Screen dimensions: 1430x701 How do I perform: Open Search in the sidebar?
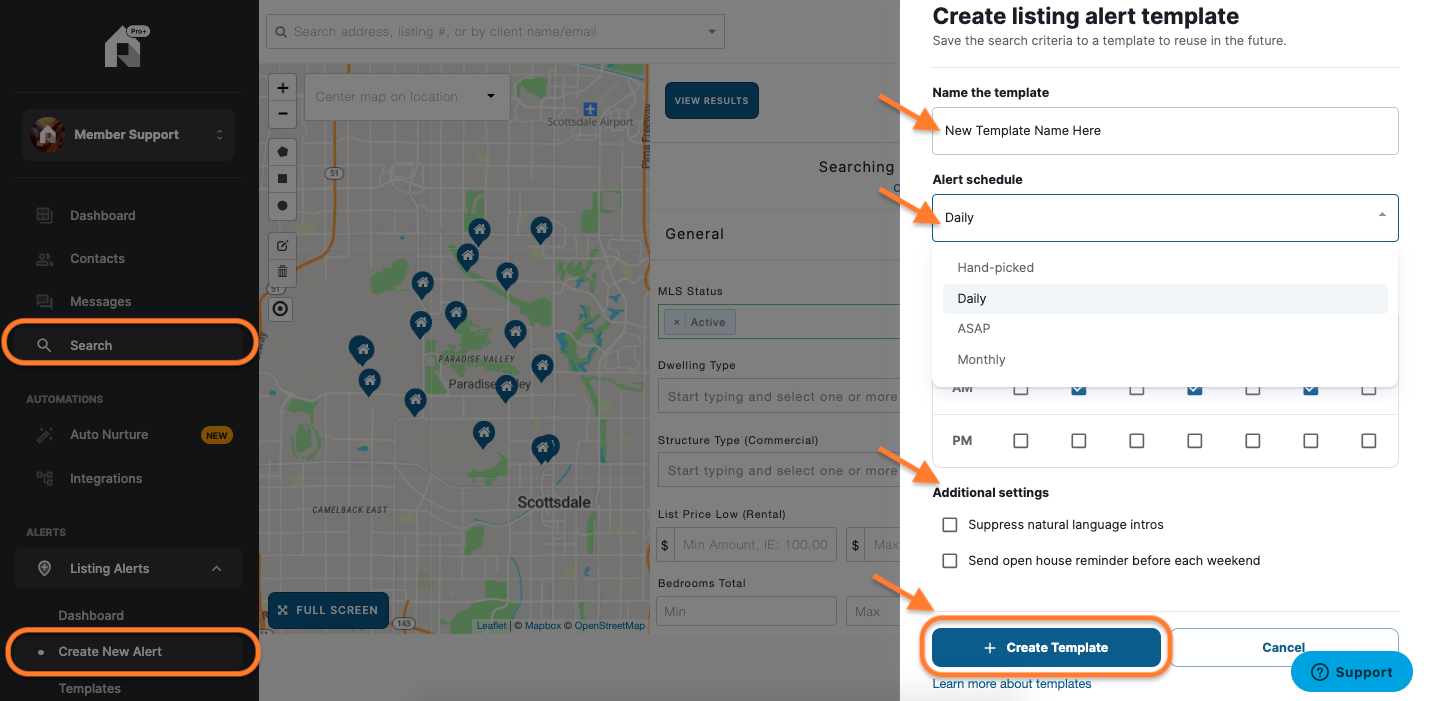(x=128, y=345)
